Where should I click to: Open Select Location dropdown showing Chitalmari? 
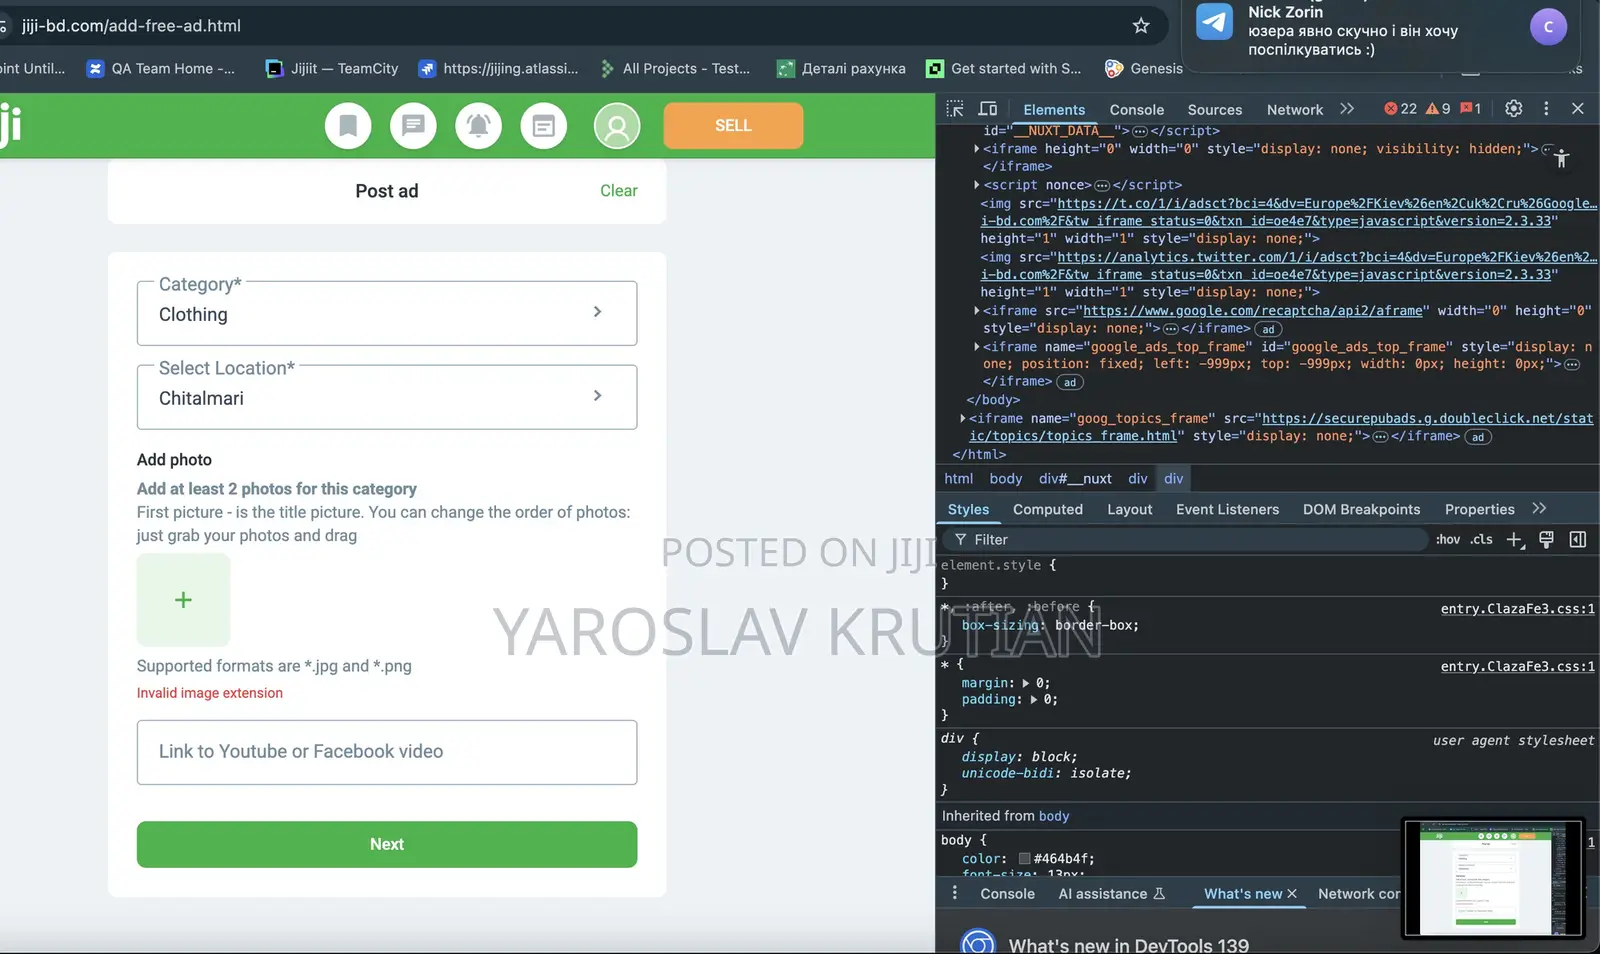pos(387,397)
